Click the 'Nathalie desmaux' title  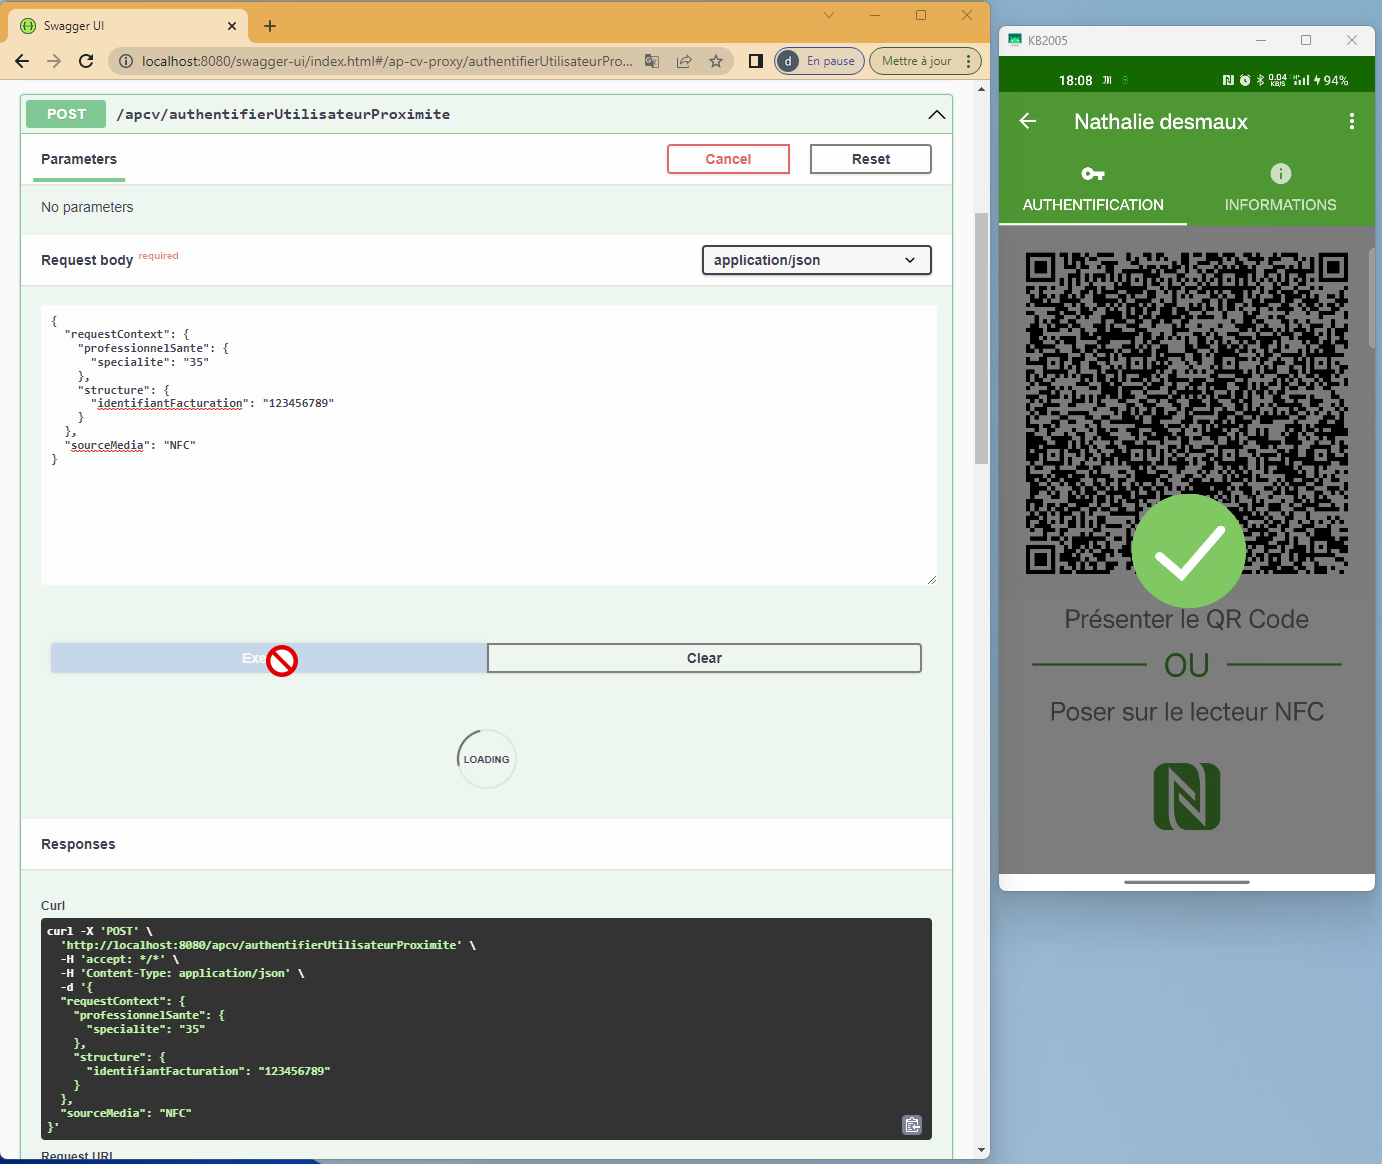(1161, 122)
